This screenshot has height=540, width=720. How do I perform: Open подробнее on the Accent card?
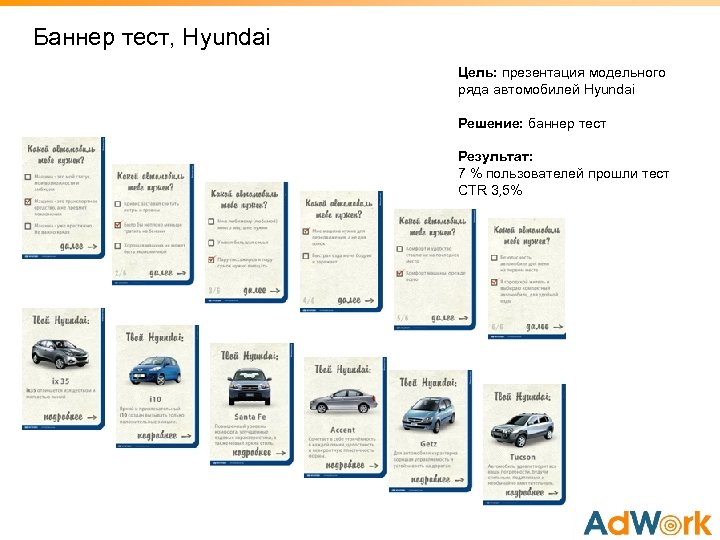[352, 465]
